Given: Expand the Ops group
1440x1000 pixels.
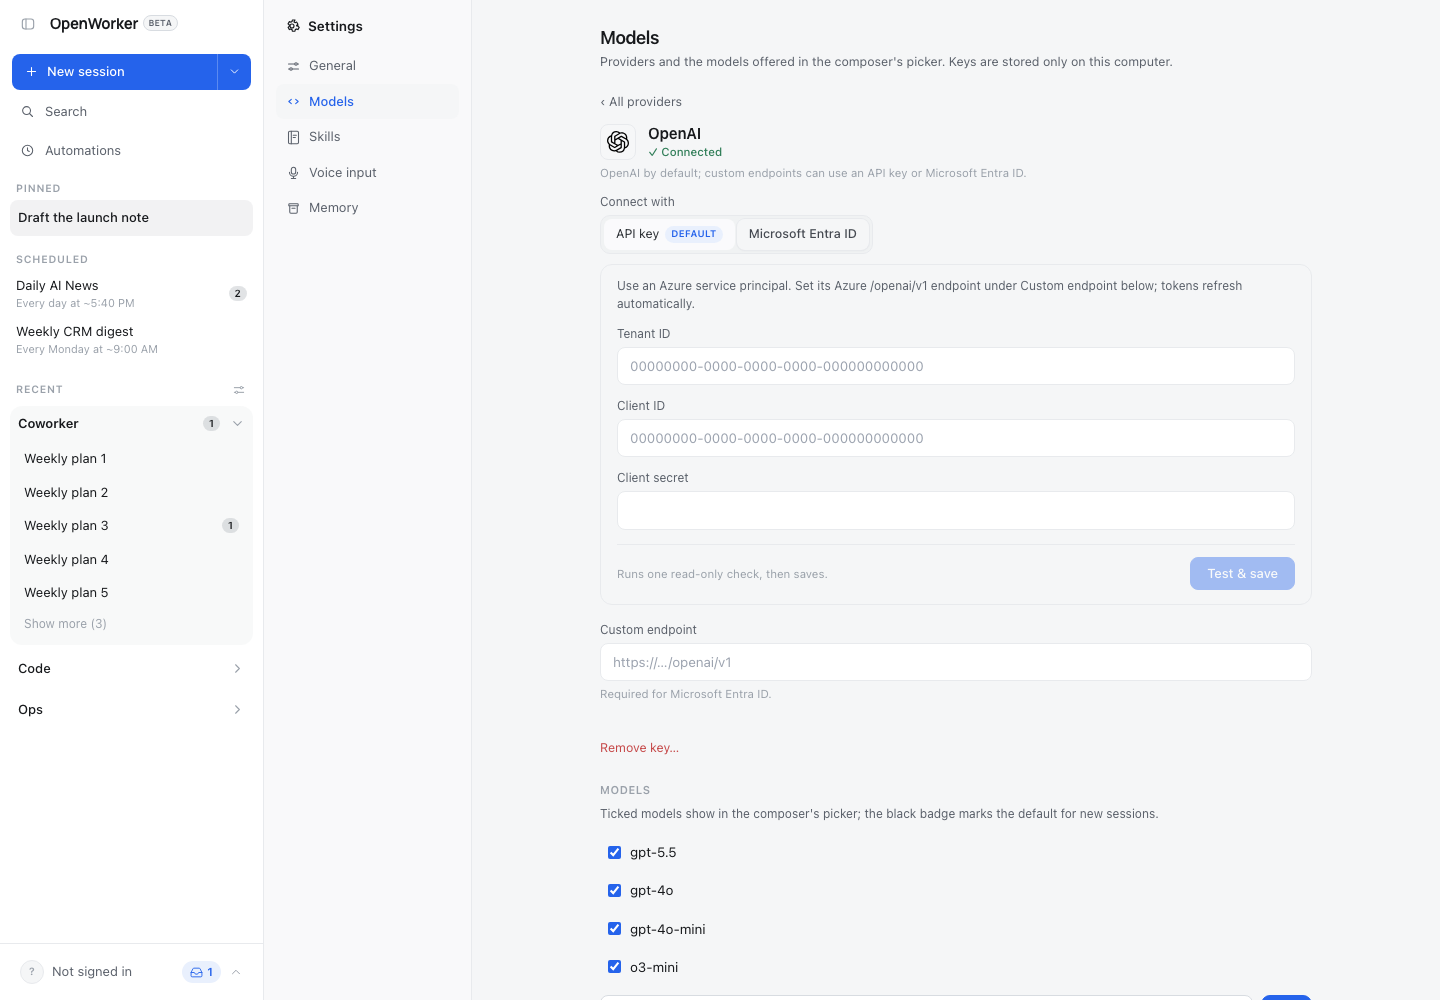Looking at the screenshot, I should coord(237,710).
